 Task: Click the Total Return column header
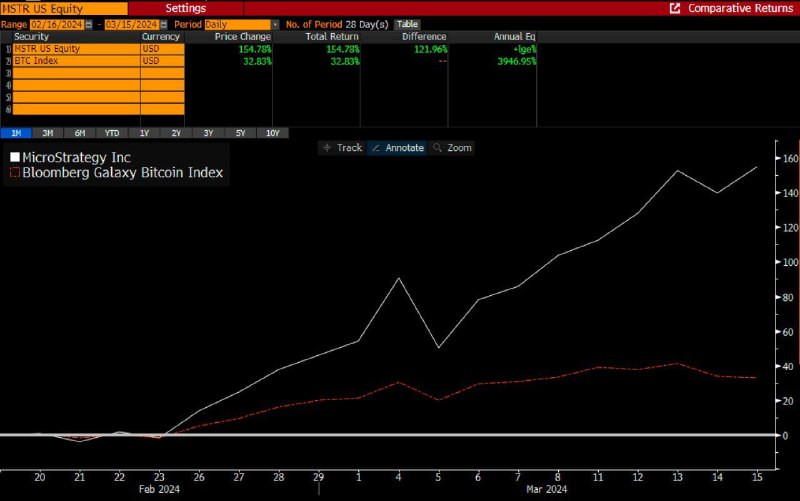pos(332,37)
